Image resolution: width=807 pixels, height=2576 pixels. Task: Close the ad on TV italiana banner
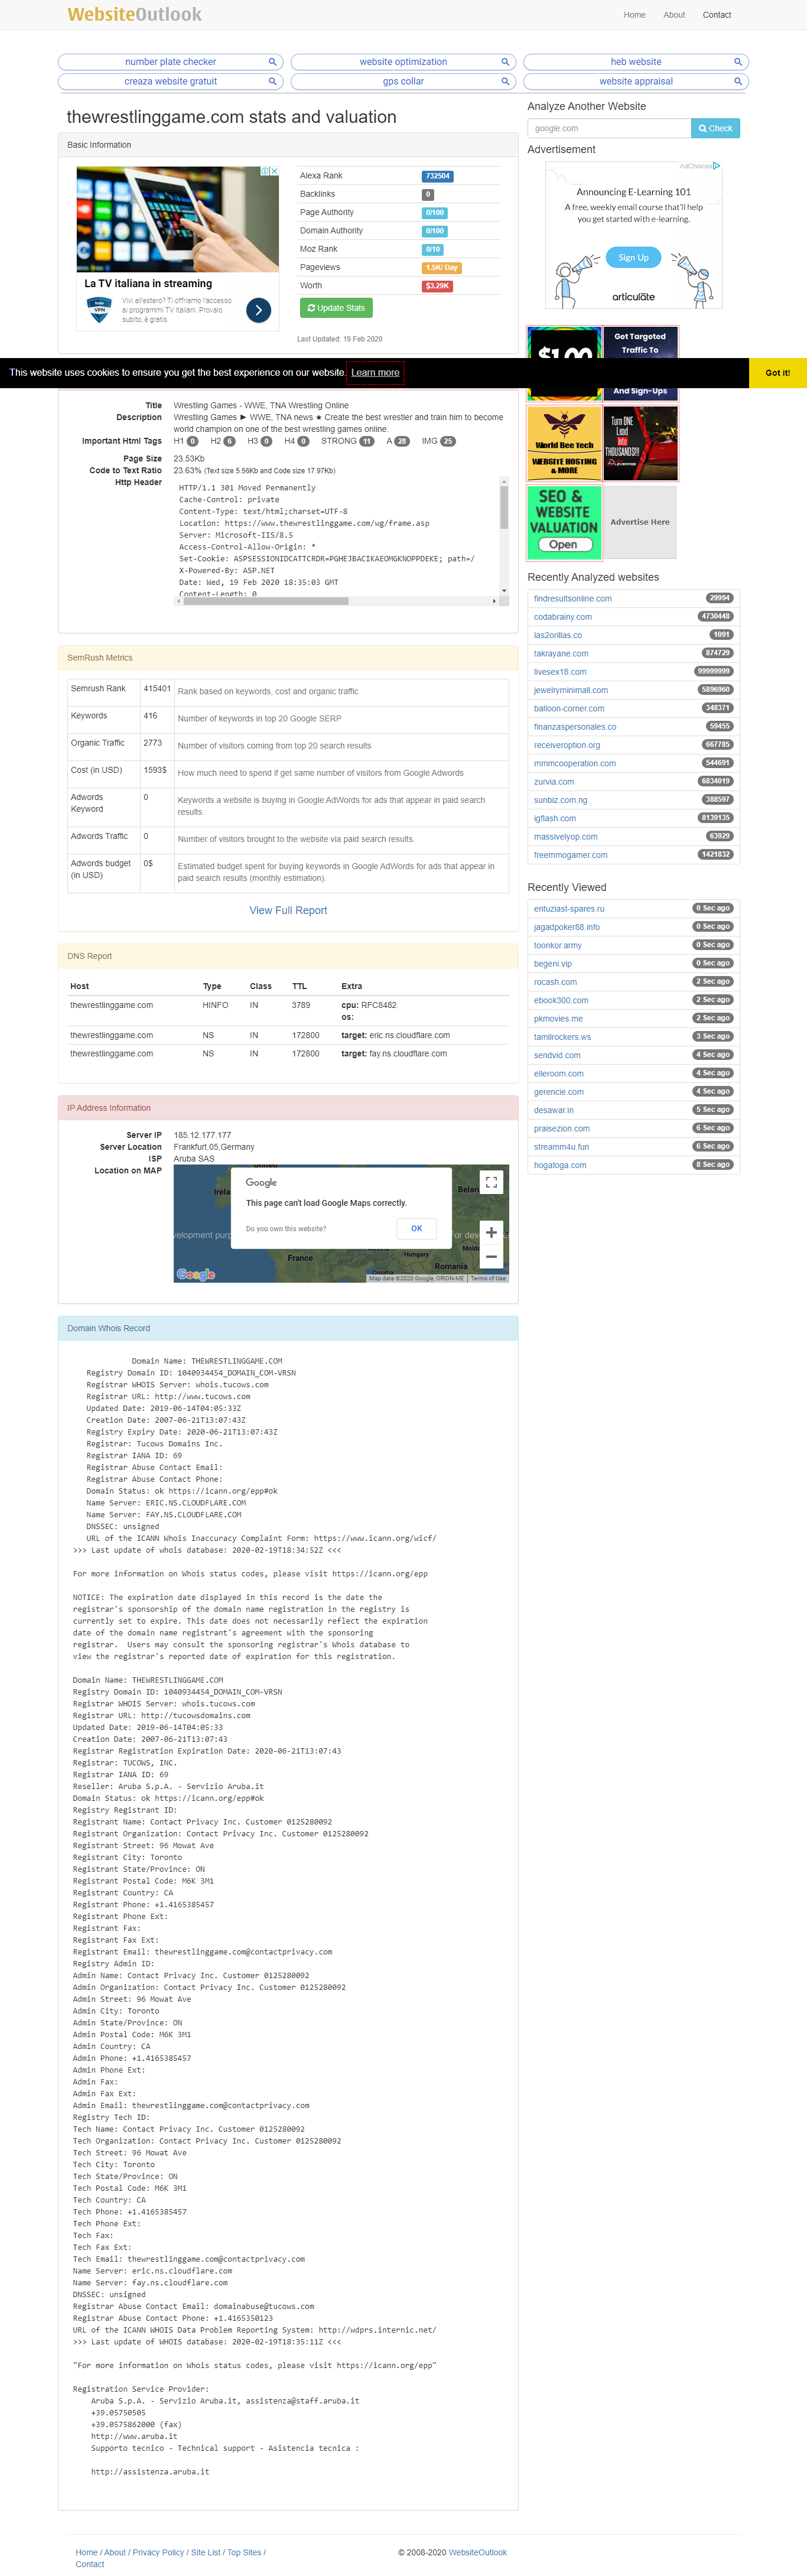pyautogui.click(x=274, y=171)
